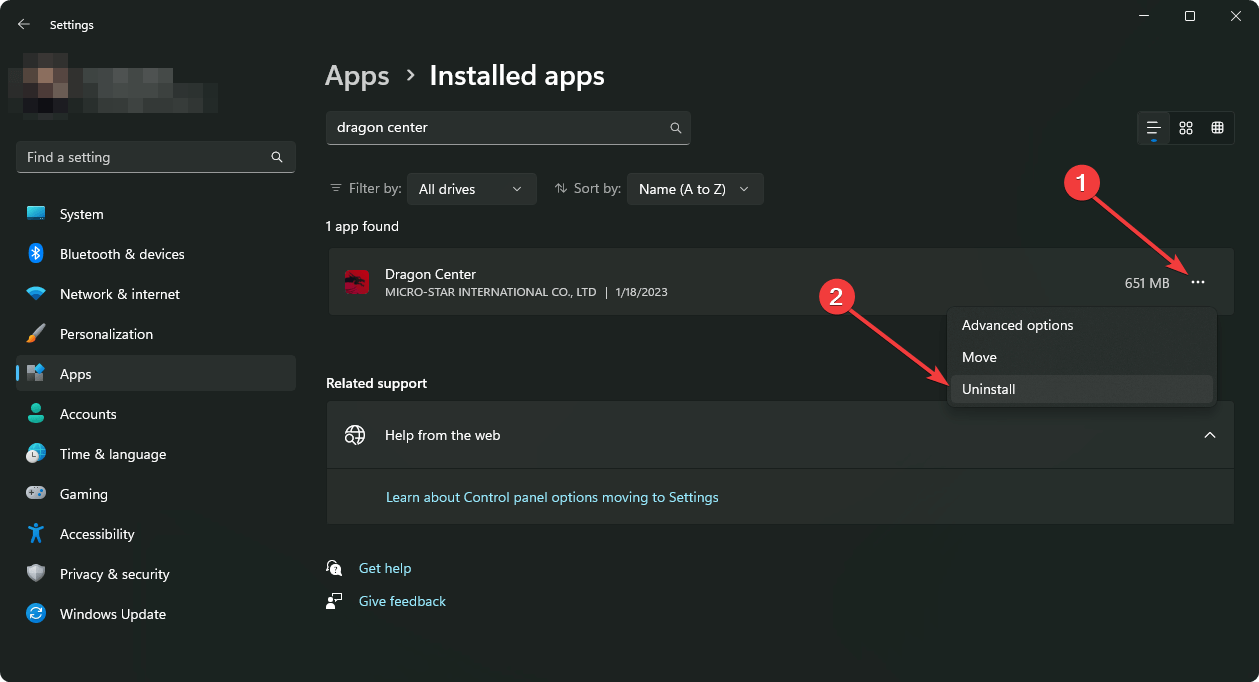Click the user profile picture
Screen dimensions: 1259x682
click(46, 86)
